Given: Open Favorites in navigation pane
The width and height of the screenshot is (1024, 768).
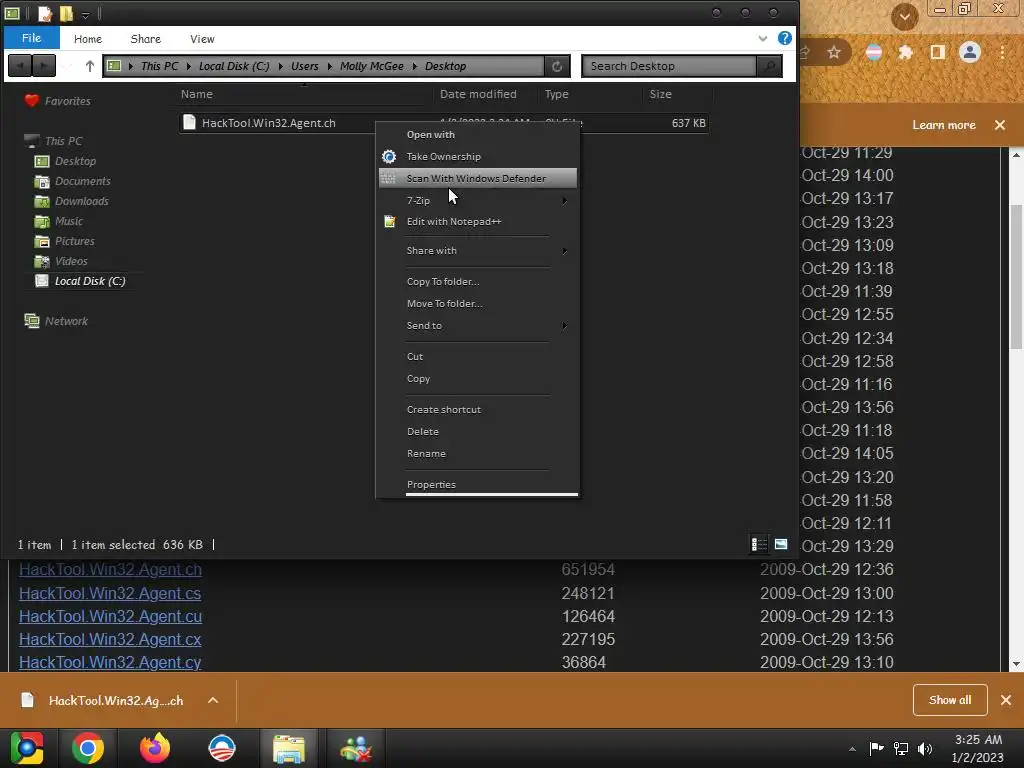Looking at the screenshot, I should pos(67,101).
